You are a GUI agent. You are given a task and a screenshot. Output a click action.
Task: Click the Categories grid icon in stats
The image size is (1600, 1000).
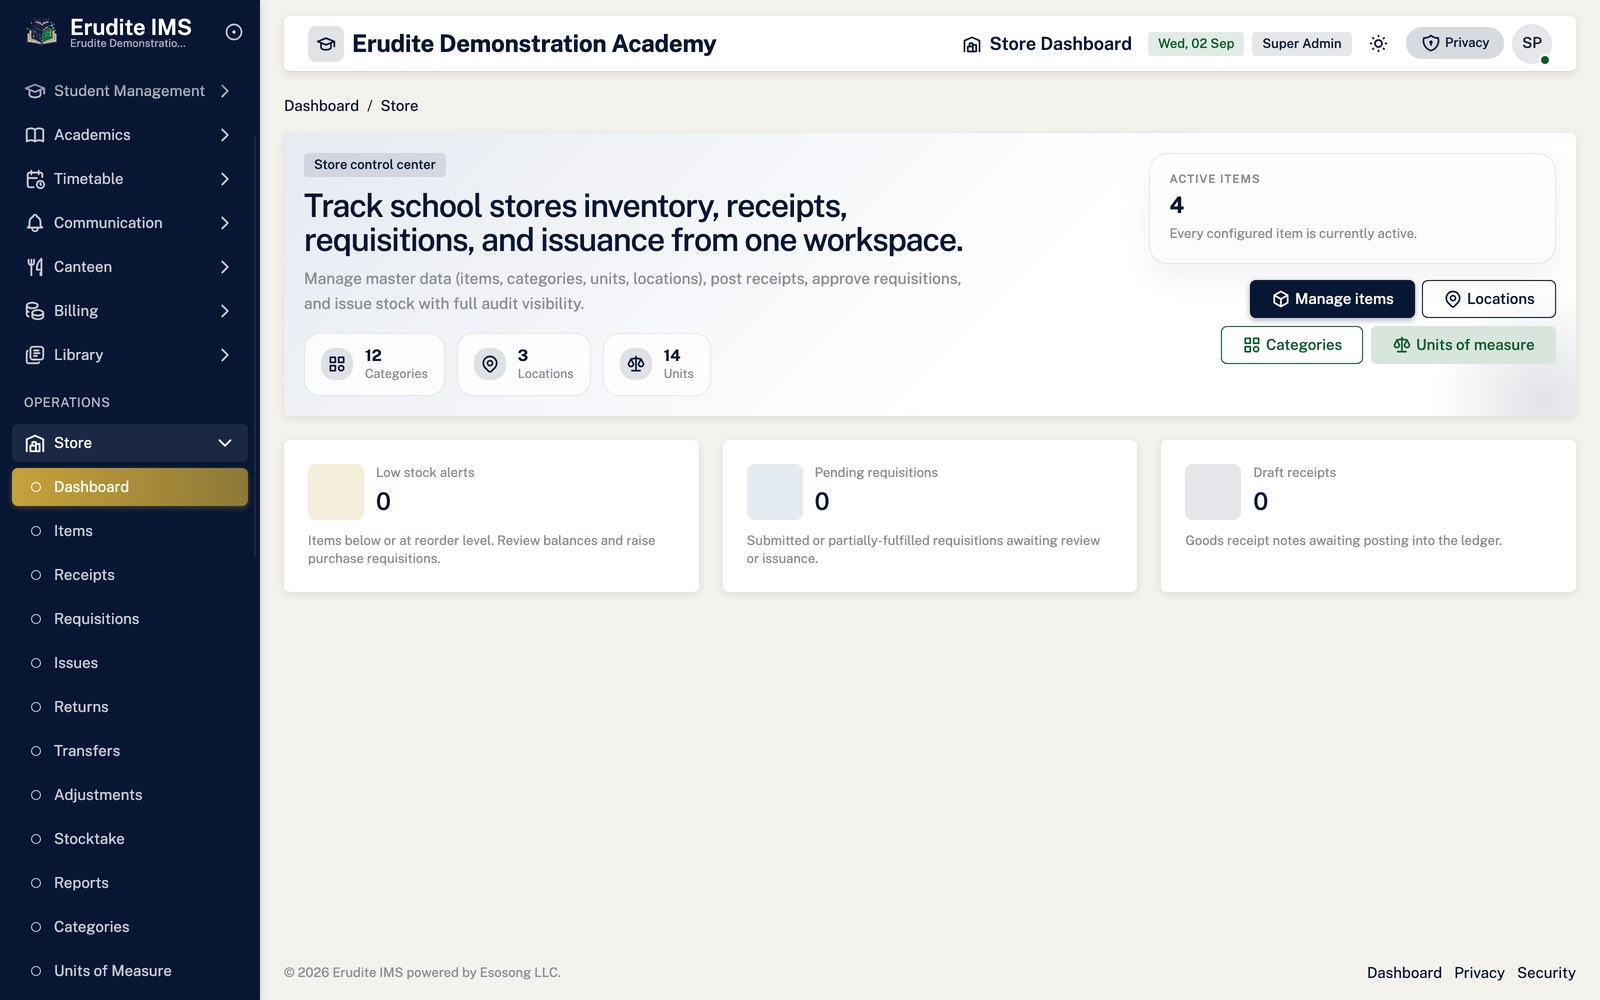tap(337, 364)
